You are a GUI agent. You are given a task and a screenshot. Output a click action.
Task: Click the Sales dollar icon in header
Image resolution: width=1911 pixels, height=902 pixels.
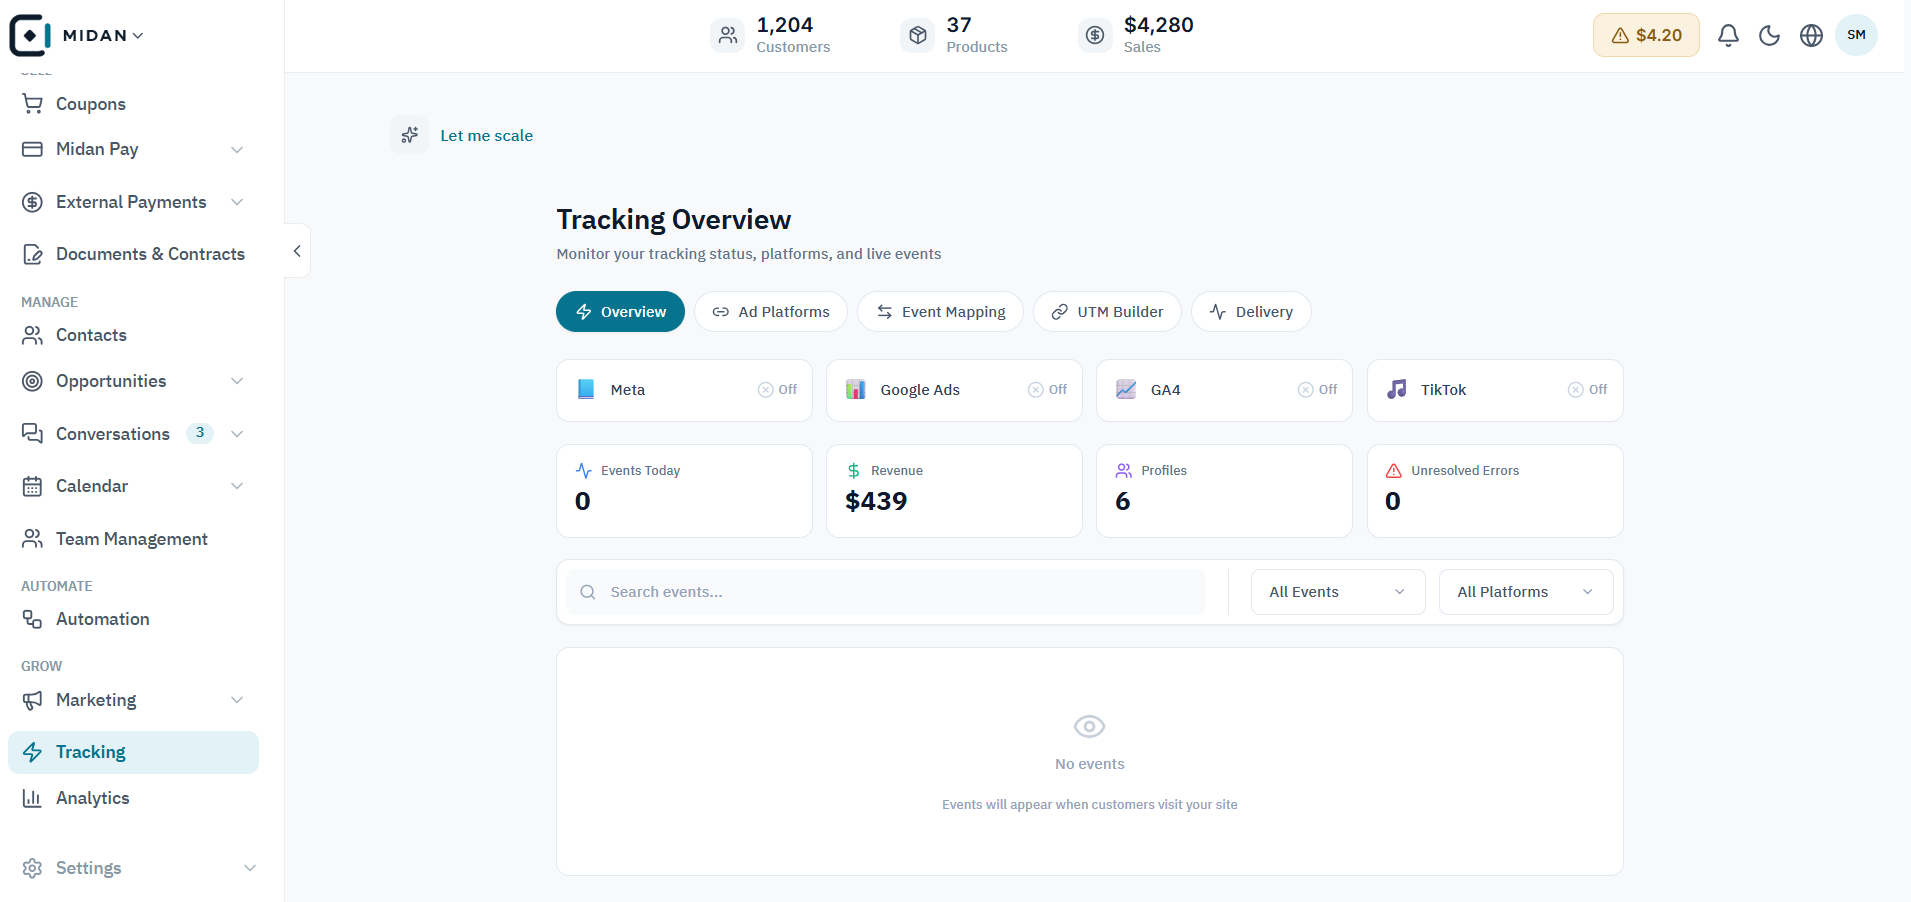pos(1095,35)
